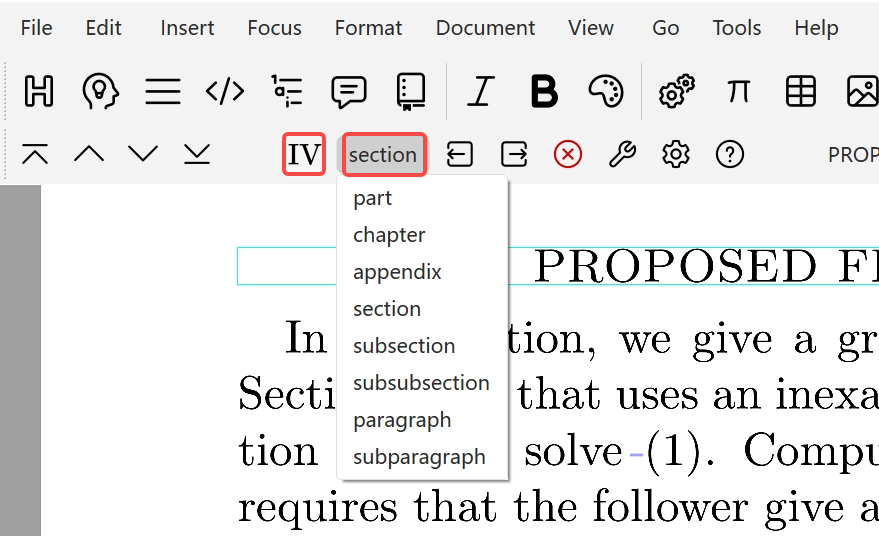
Task: Click the word 'solve' in the paragraph
Action: click(x=573, y=451)
